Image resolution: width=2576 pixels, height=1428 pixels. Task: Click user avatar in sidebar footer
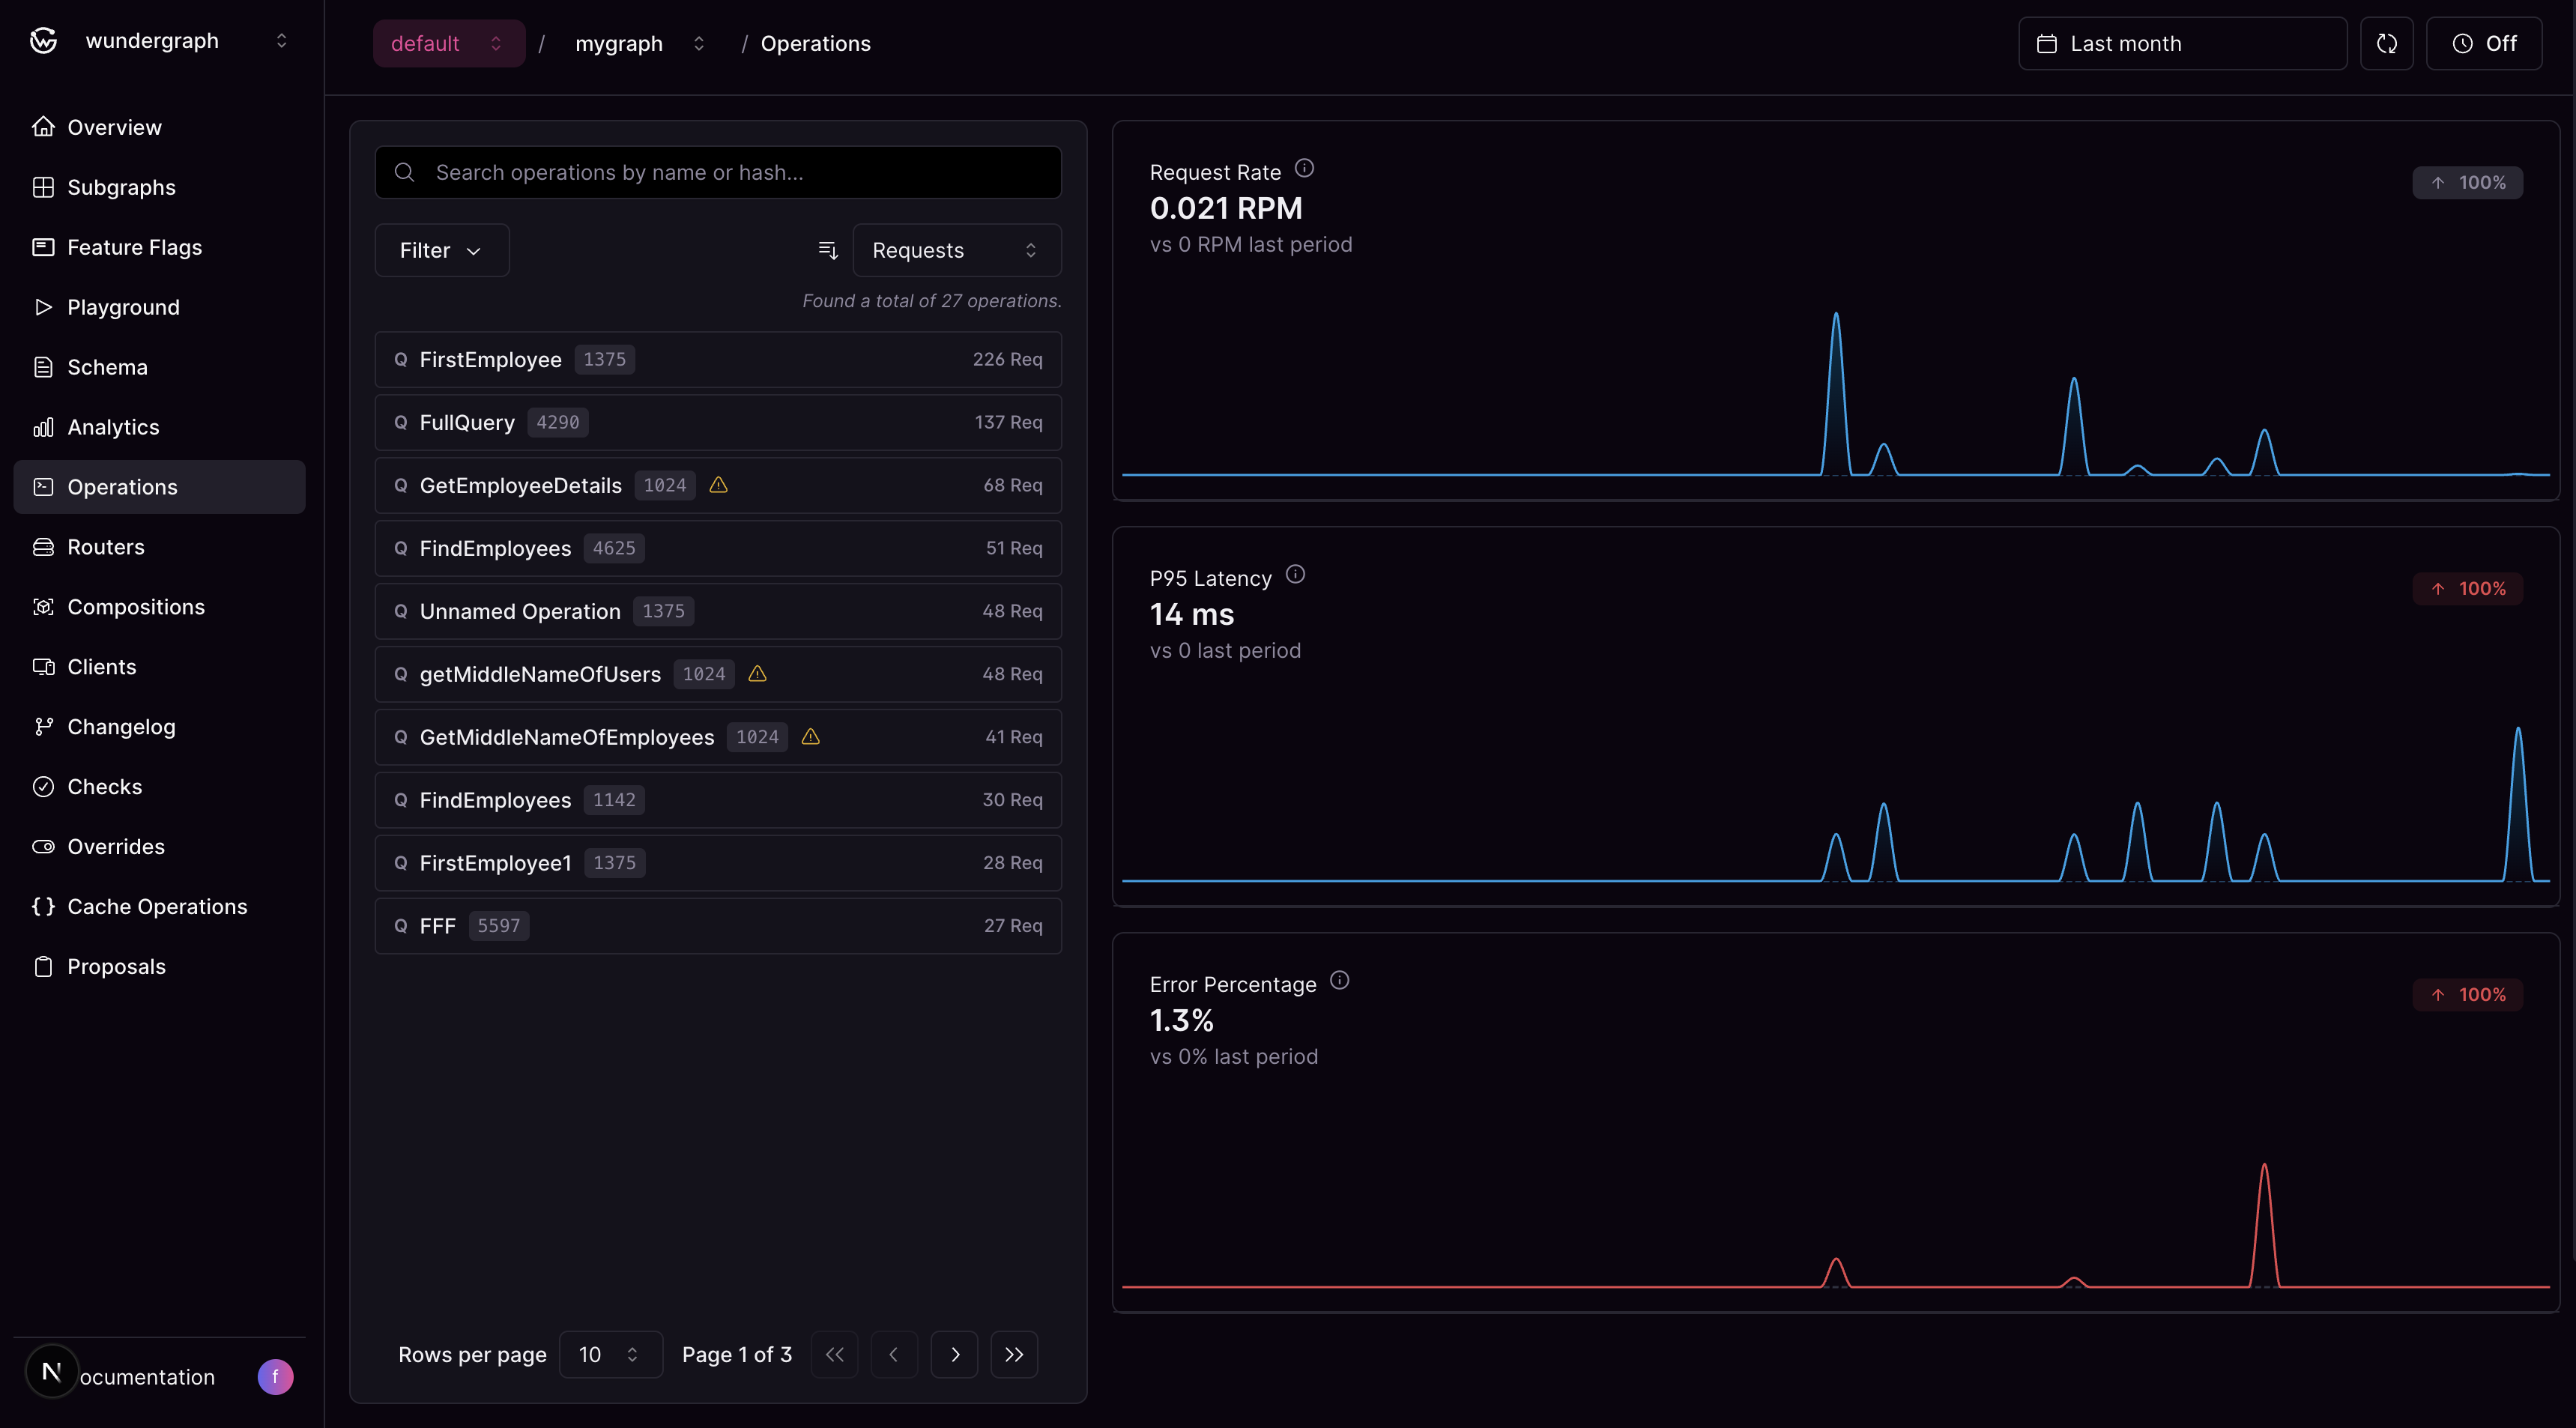(x=275, y=1376)
